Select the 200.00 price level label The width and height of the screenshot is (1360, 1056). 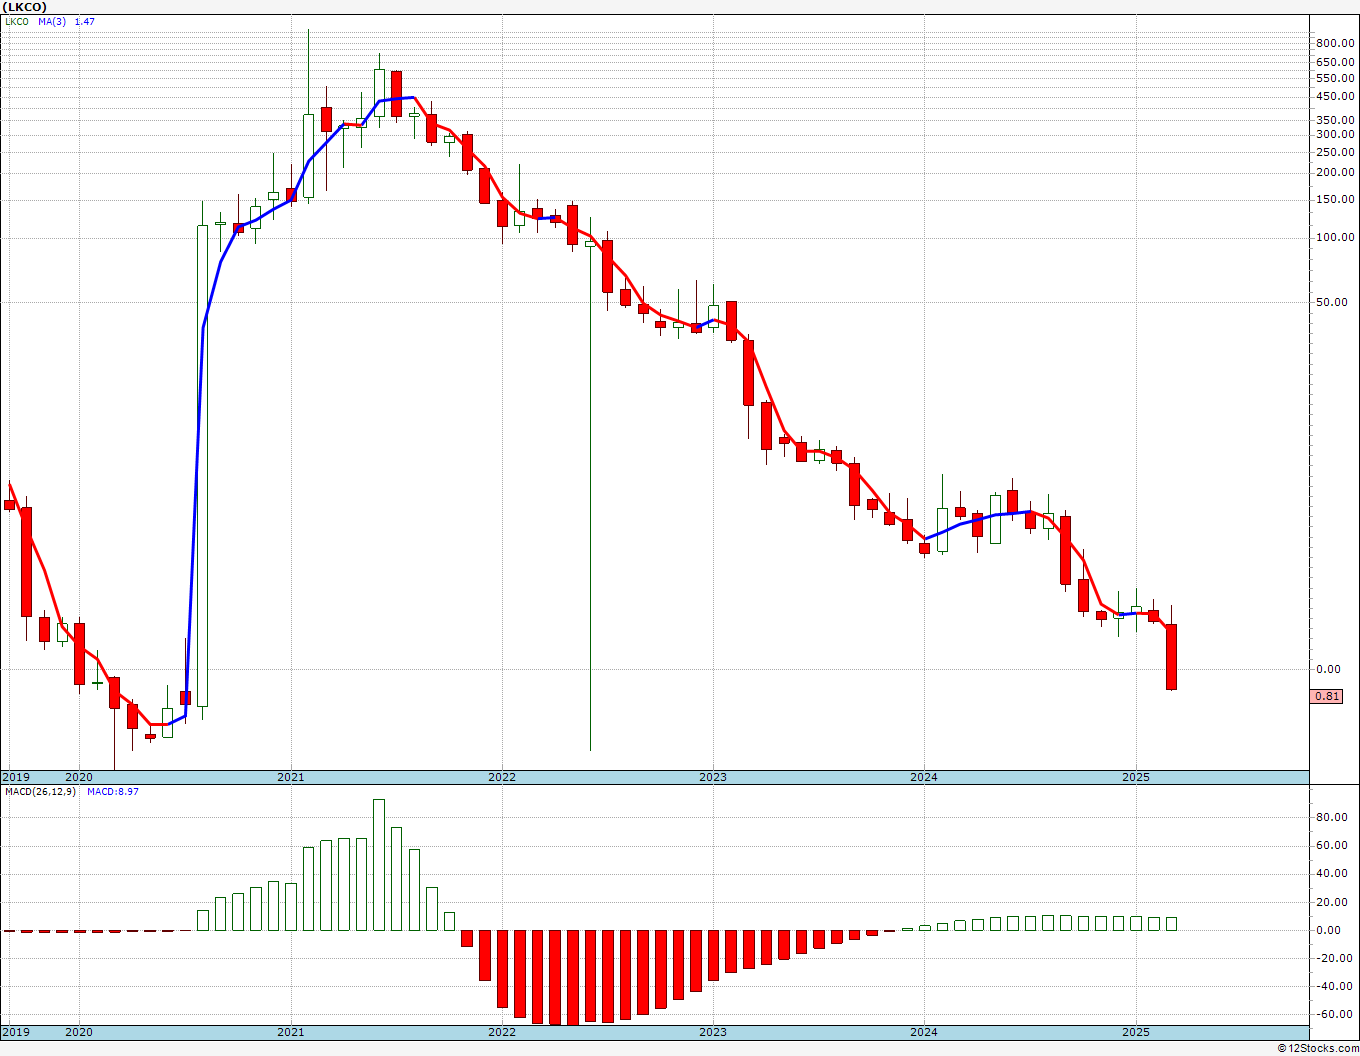click(x=1335, y=173)
